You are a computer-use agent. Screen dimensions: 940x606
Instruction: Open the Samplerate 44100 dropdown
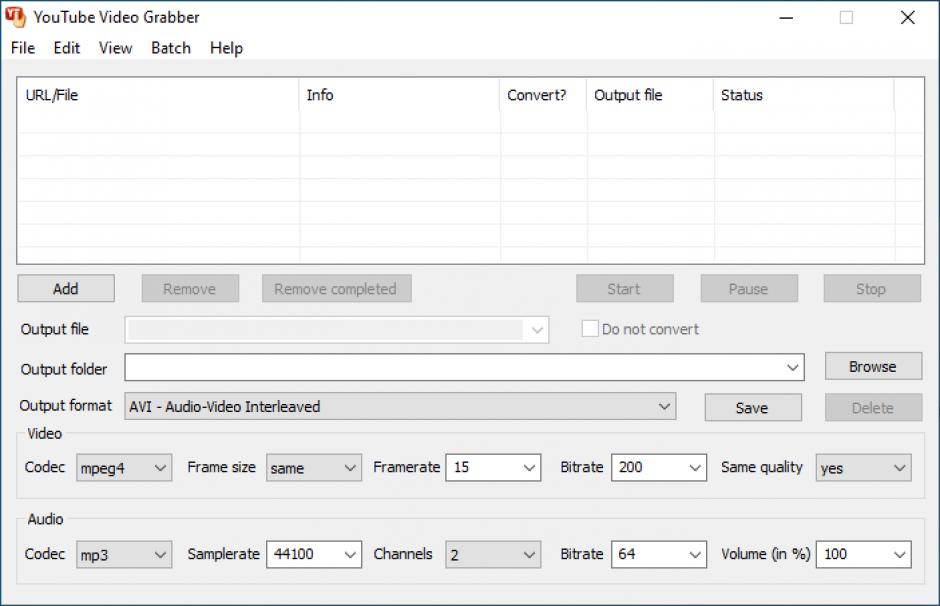(314, 554)
